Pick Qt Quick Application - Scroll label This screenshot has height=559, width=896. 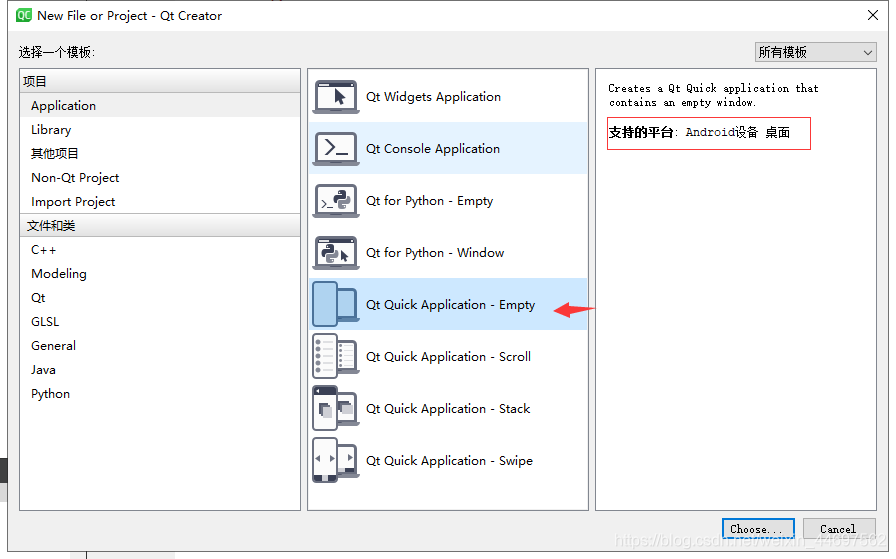pos(448,357)
